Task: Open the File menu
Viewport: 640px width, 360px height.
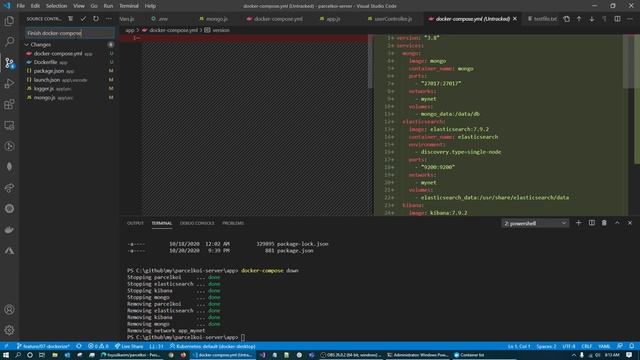Action: [x=21, y=6]
